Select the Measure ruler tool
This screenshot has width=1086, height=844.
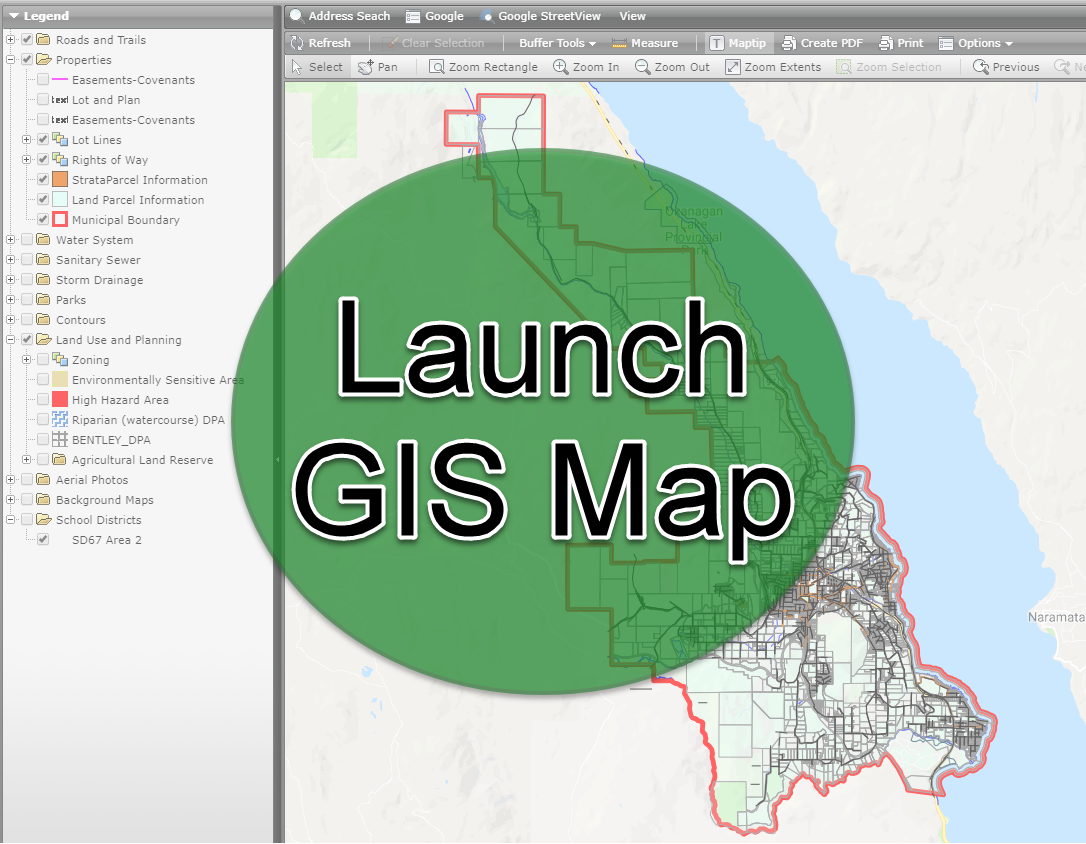coord(619,43)
